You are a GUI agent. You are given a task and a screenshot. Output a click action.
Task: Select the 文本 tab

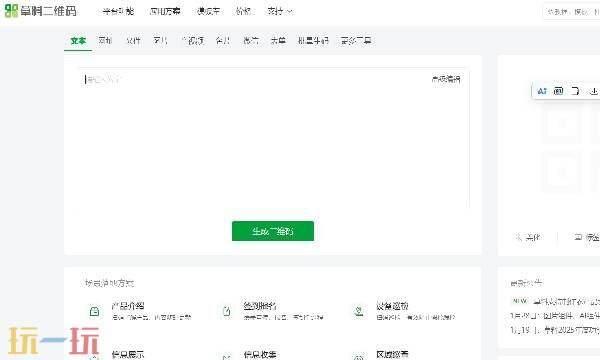click(78, 40)
